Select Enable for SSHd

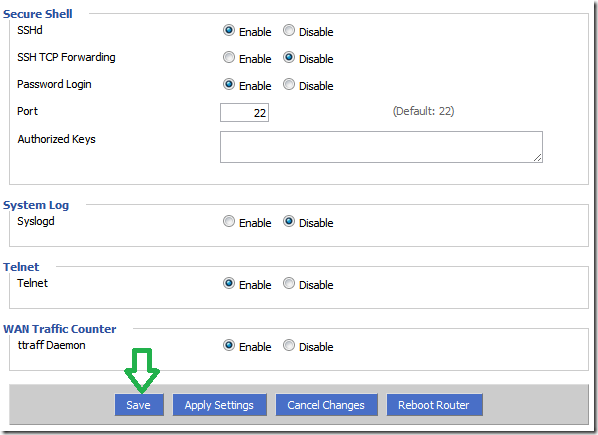[228, 30]
